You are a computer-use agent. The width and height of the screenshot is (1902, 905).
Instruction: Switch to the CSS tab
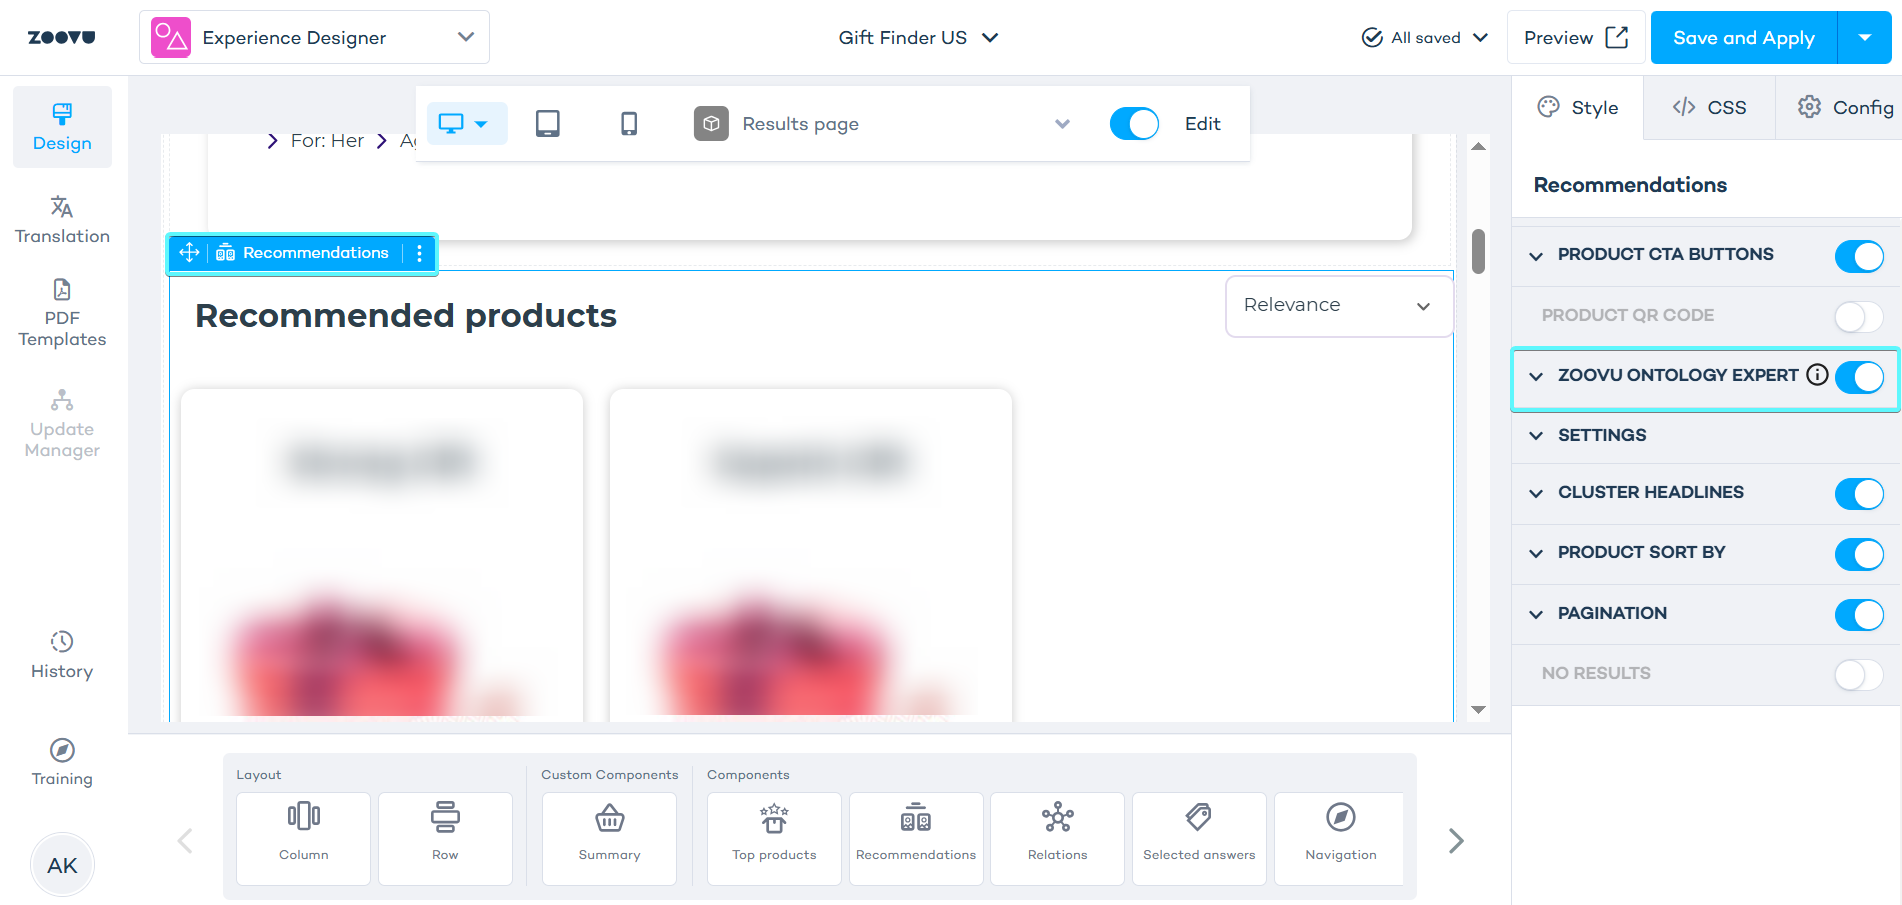click(1709, 108)
